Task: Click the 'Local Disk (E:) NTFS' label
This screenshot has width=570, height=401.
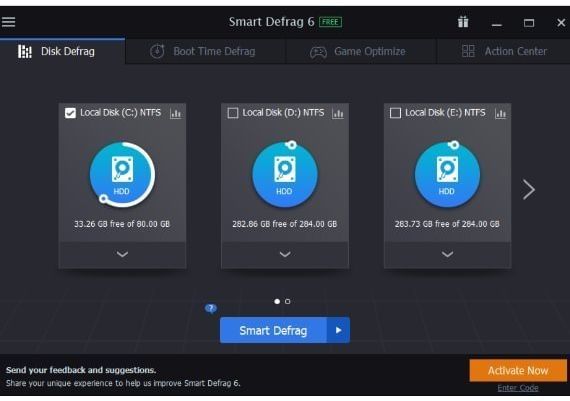Action: coord(445,113)
